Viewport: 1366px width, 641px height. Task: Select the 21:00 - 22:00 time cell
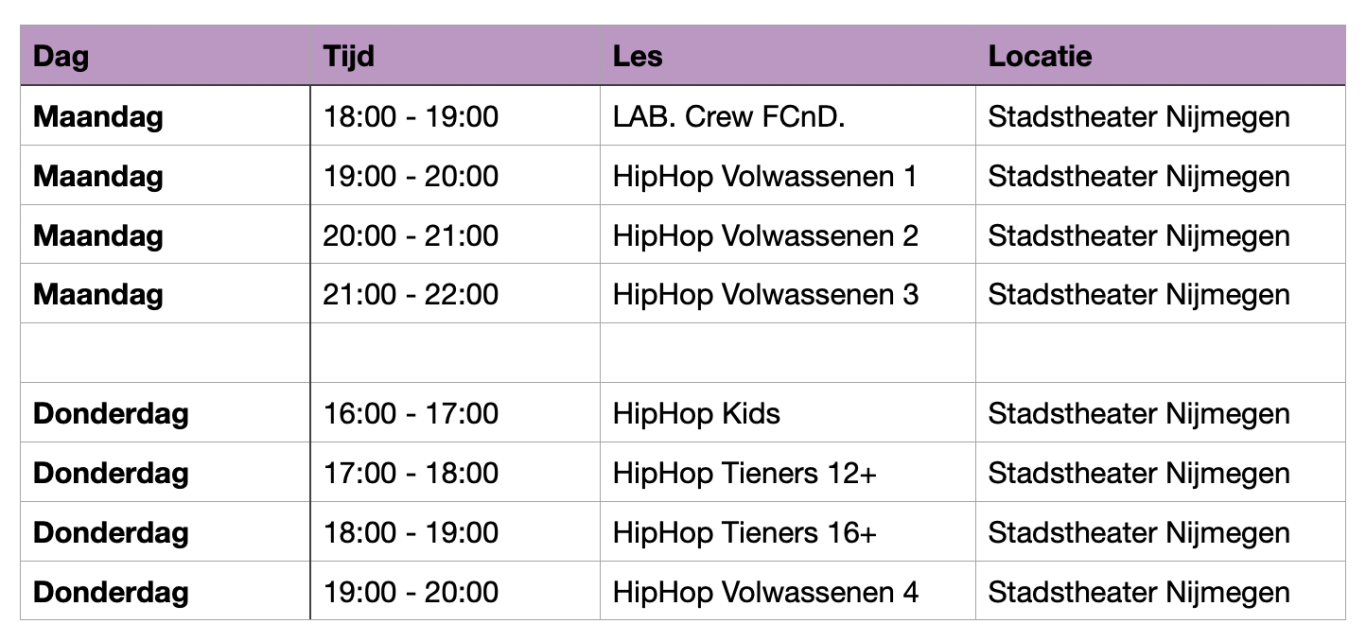coord(411,295)
